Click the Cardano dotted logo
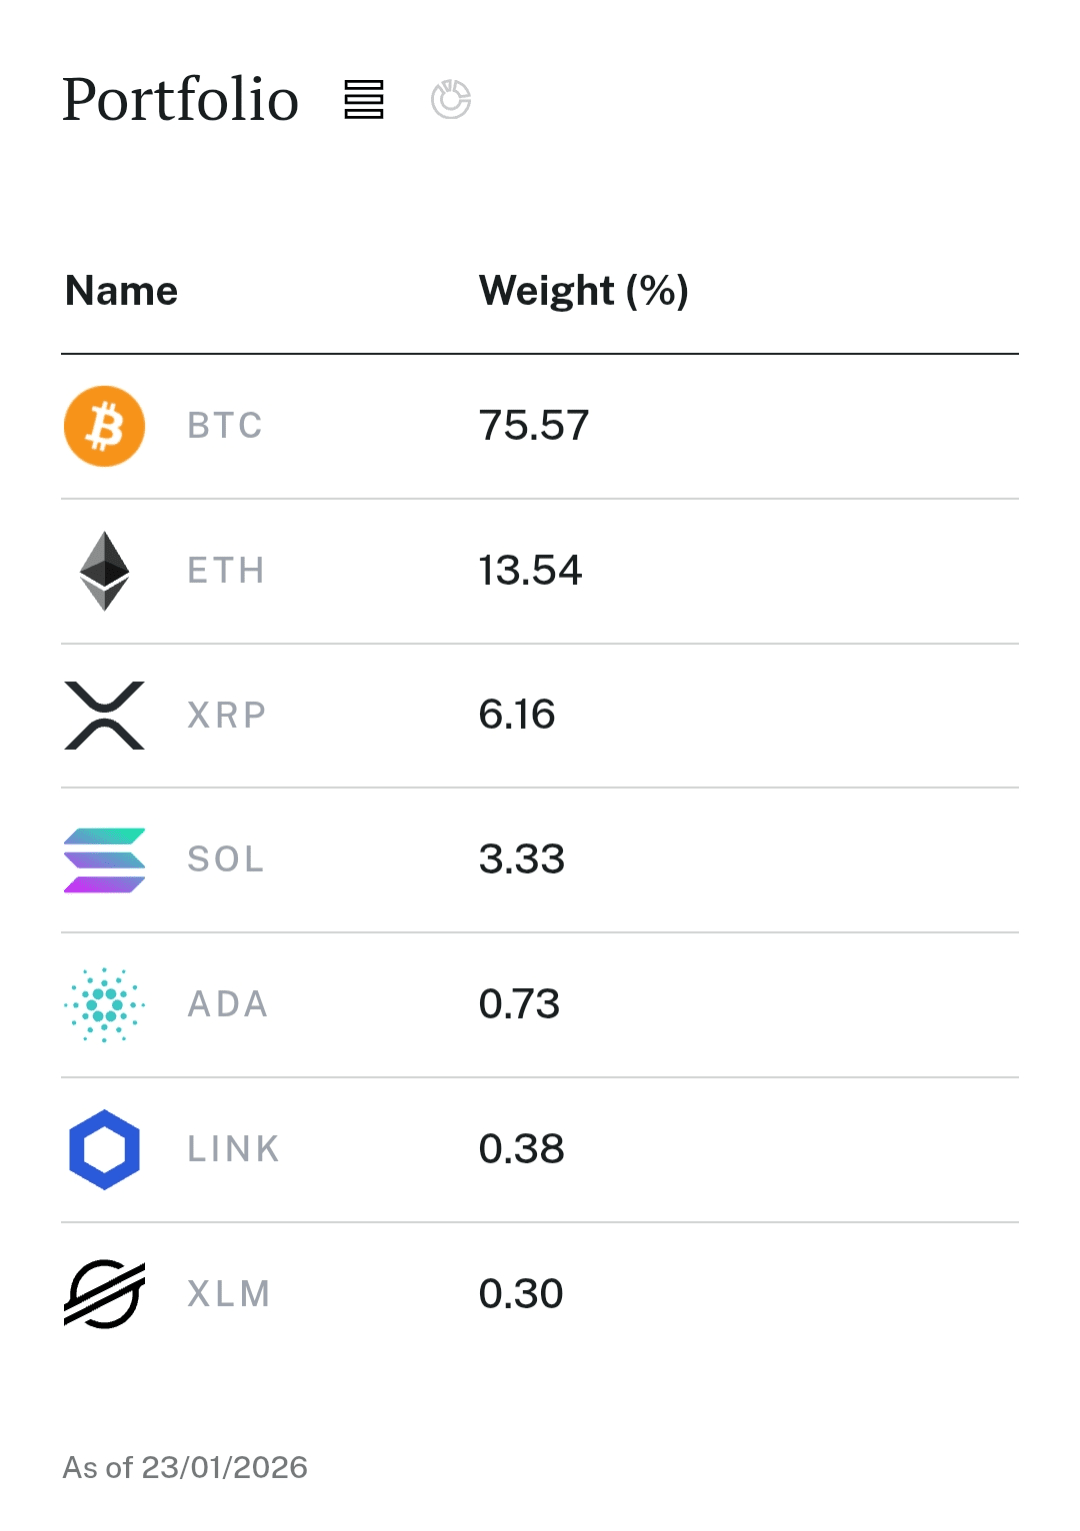The image size is (1080, 1531). tap(105, 1004)
